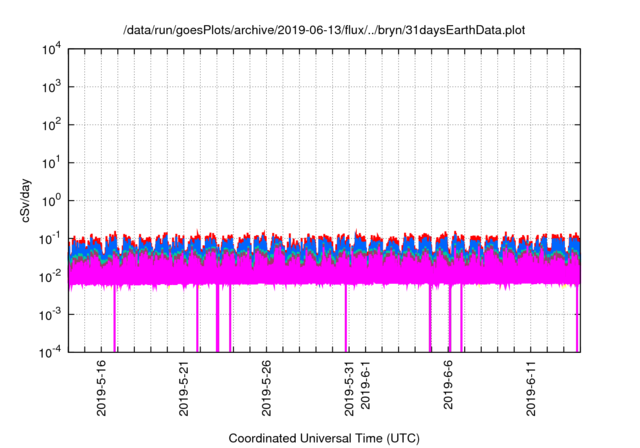Click the 10^2 y-axis tick label
Viewport: 640px width, 448px height.
click(x=52, y=125)
